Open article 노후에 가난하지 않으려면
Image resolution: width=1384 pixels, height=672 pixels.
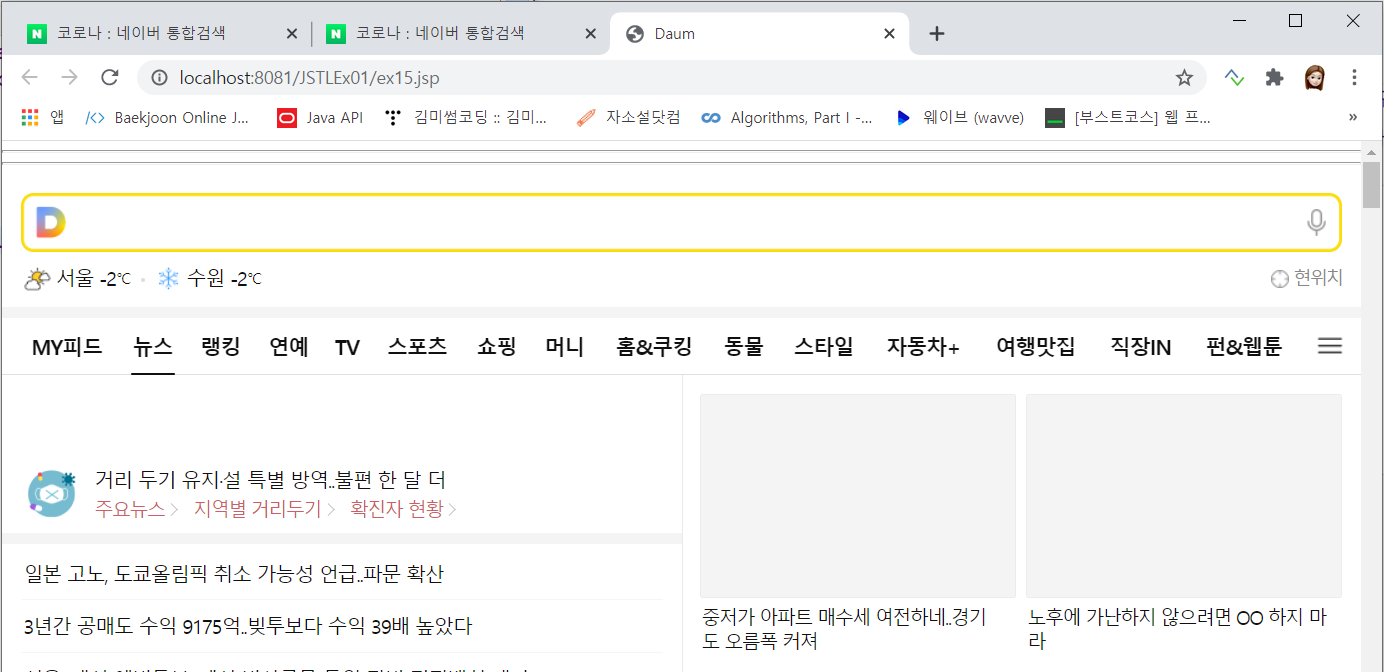[1178, 629]
